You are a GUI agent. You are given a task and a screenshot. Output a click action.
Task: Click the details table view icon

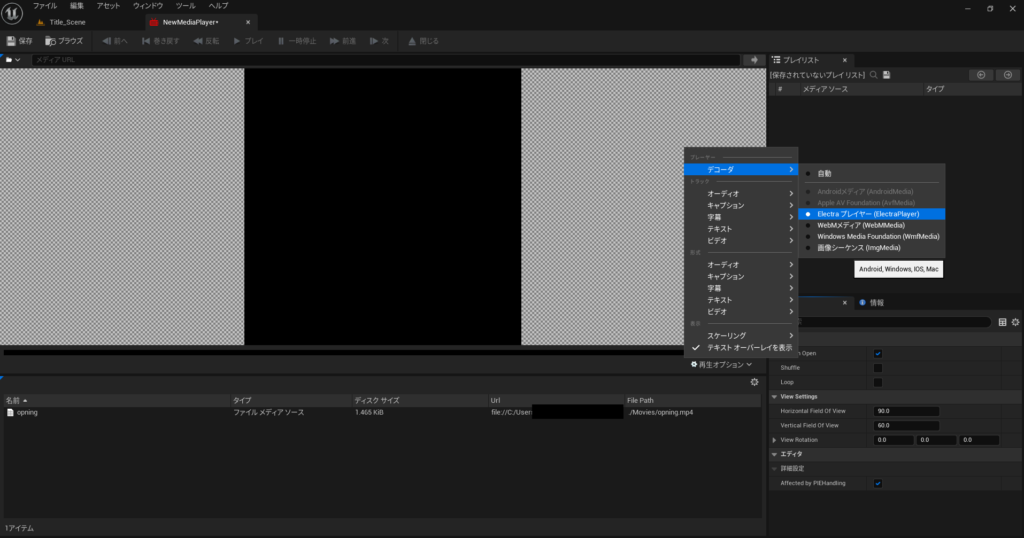point(1002,322)
